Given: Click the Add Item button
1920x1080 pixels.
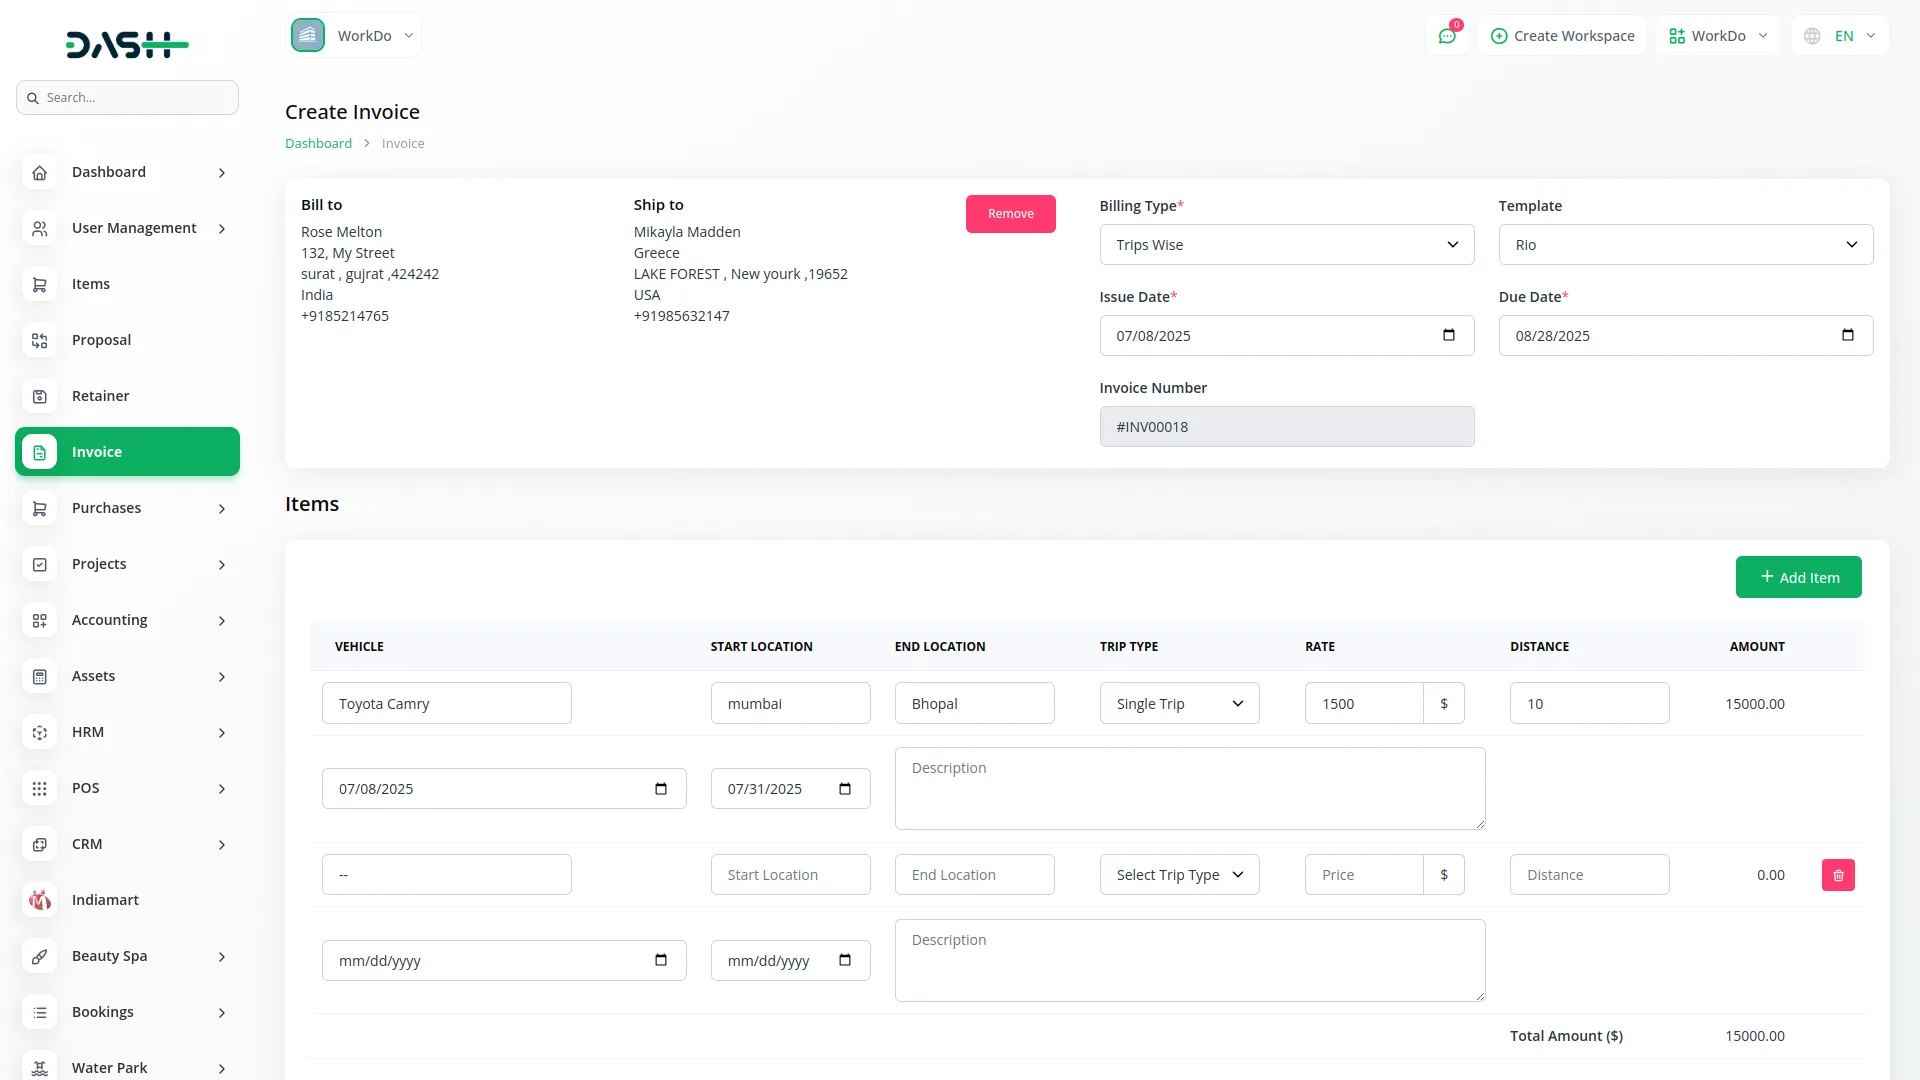Looking at the screenshot, I should click(x=1798, y=577).
